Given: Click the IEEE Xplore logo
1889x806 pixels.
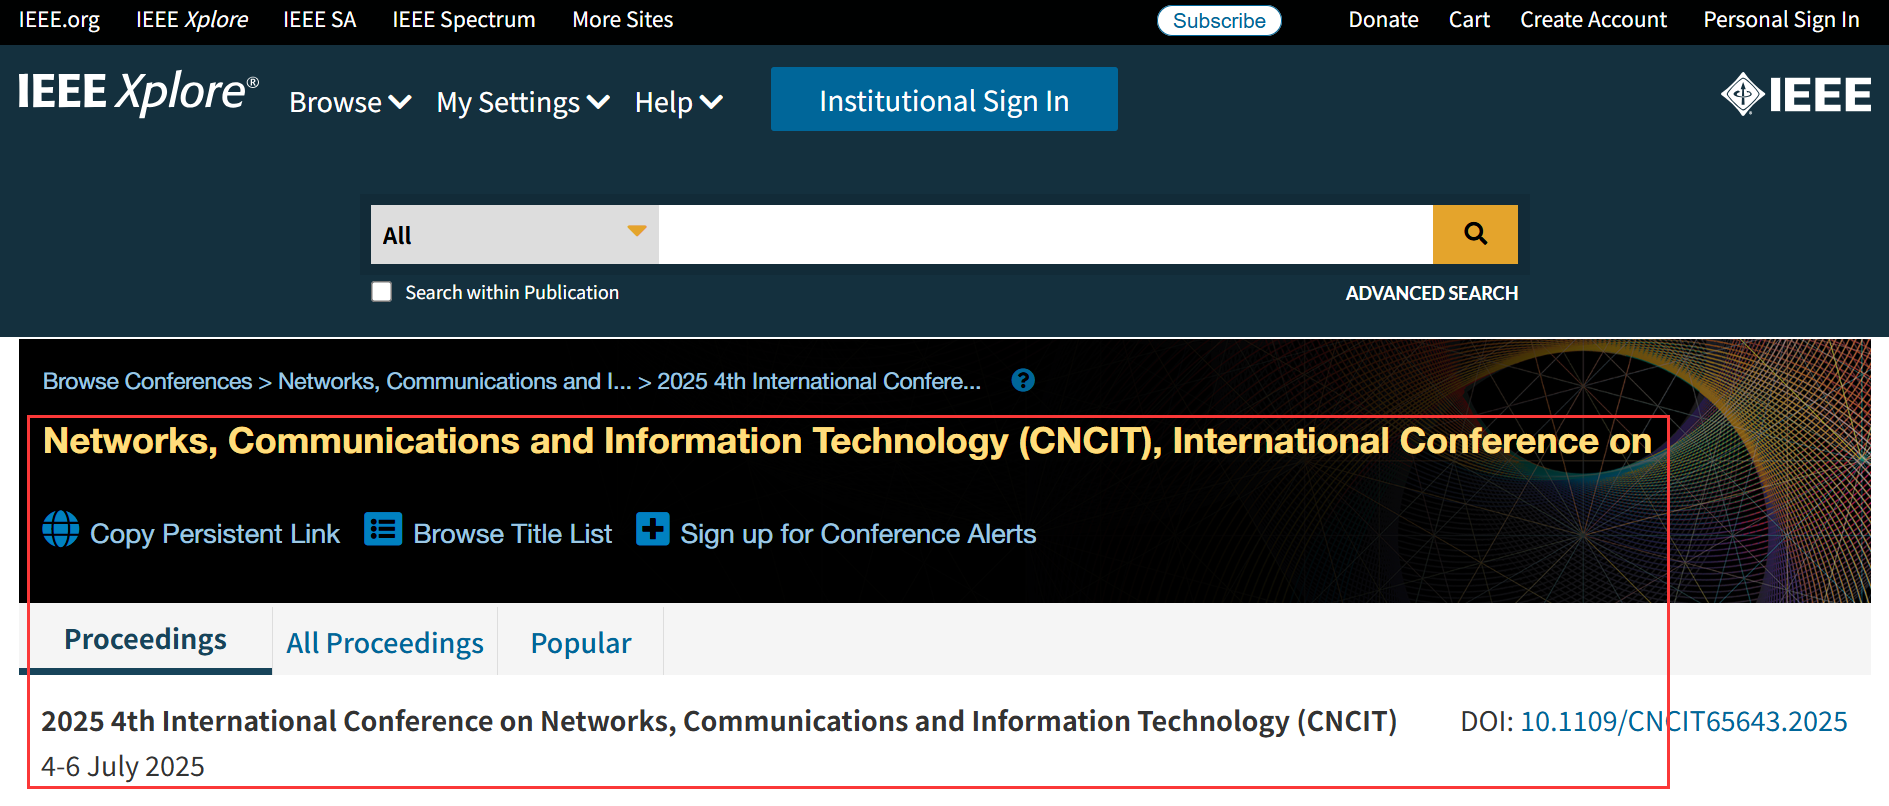Looking at the screenshot, I should (138, 94).
